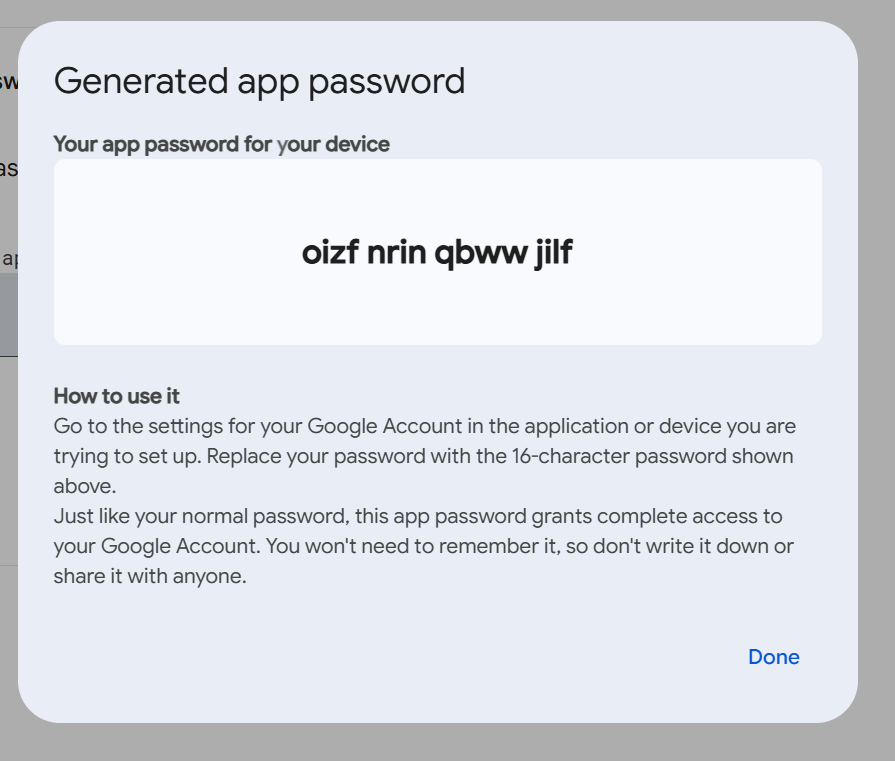Click the "oizf" segment of the password
Image resolution: width=895 pixels, height=761 pixels.
tap(329, 252)
